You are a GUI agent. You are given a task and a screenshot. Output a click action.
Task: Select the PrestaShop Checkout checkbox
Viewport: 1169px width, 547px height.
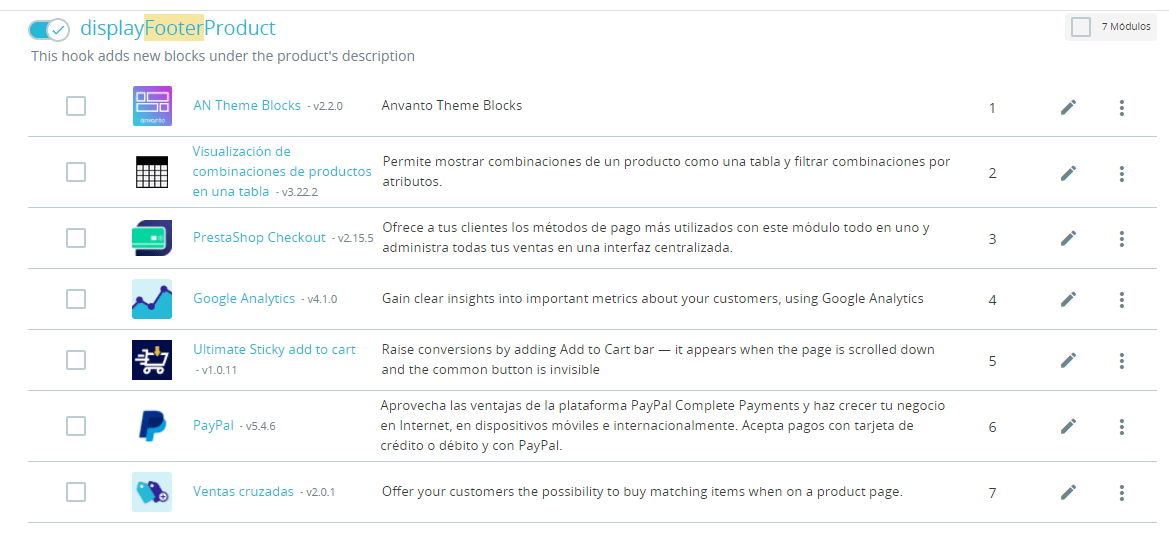75,238
